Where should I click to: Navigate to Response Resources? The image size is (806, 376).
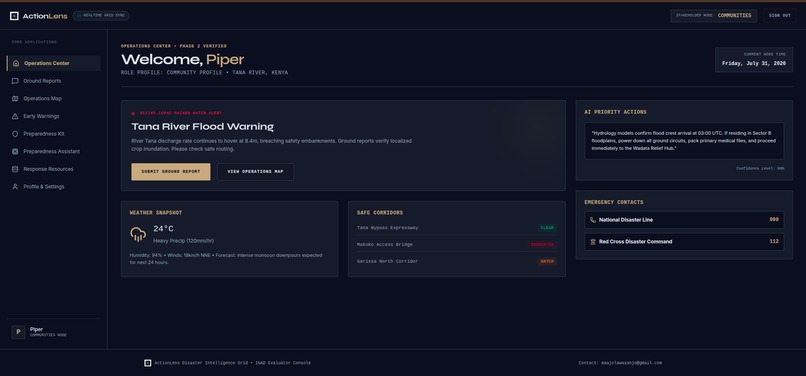click(53, 169)
